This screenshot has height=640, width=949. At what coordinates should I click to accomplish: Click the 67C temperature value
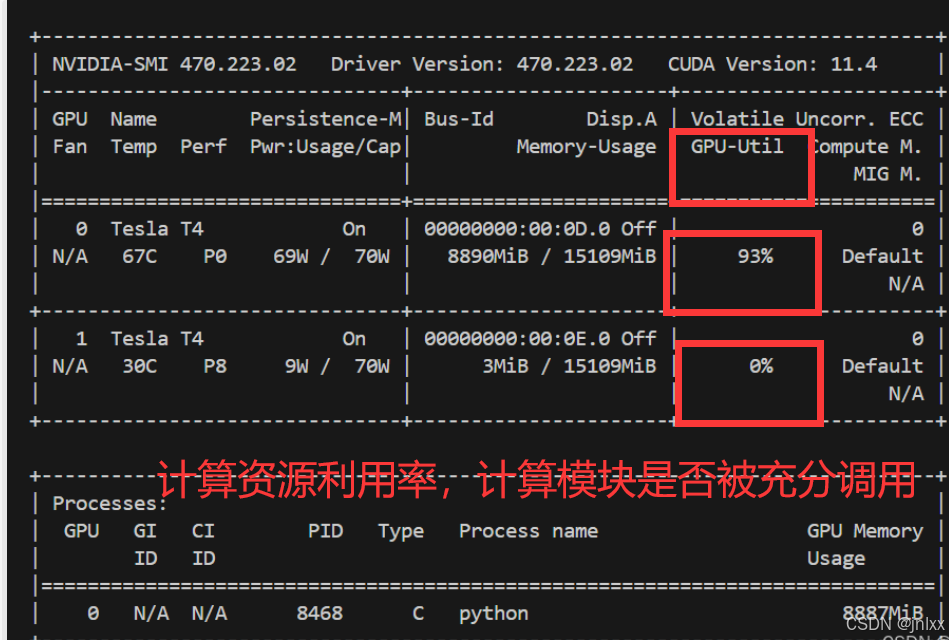click(140, 257)
